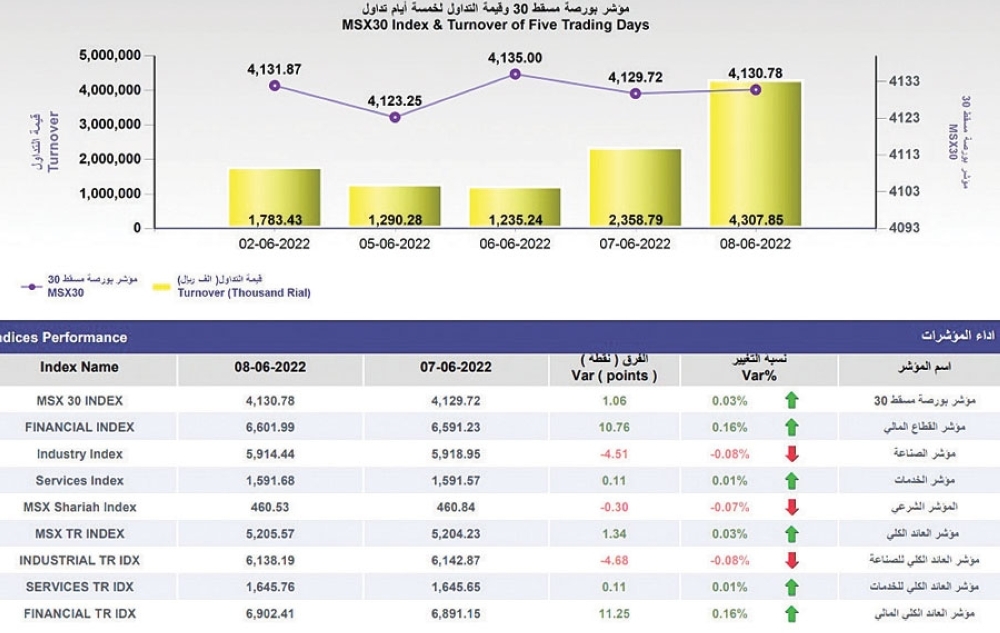Click red down arrow in INDUSTRIAL TR IDX row

(x=792, y=560)
